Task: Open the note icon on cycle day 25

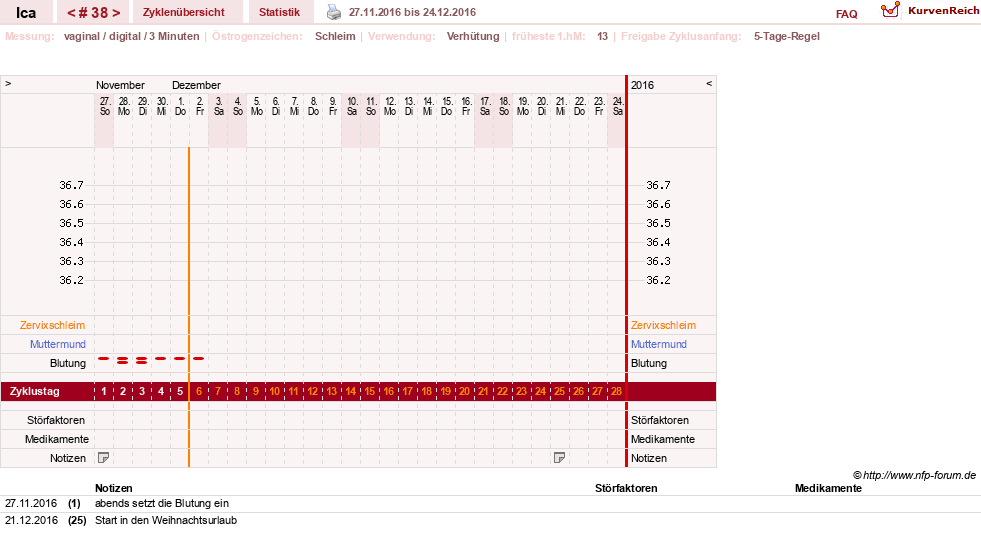Action: 559,458
